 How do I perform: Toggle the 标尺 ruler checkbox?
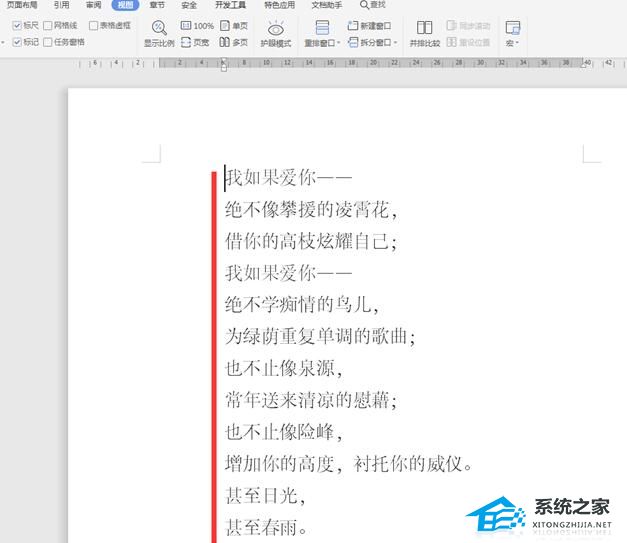tap(17, 26)
